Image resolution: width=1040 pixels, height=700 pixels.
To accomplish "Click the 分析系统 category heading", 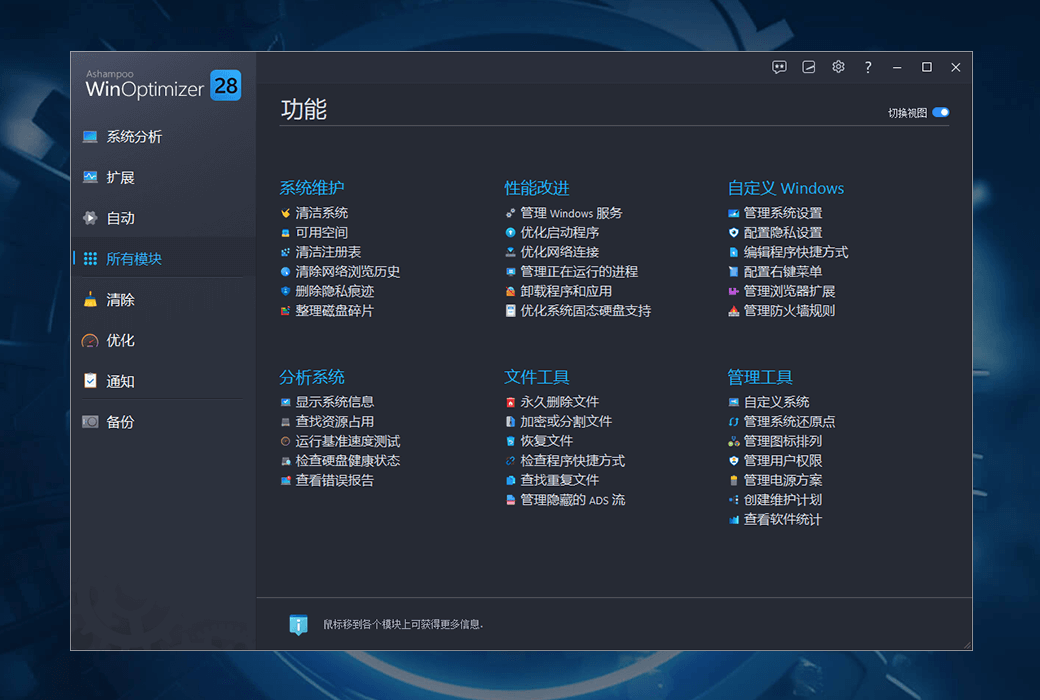I will [312, 377].
